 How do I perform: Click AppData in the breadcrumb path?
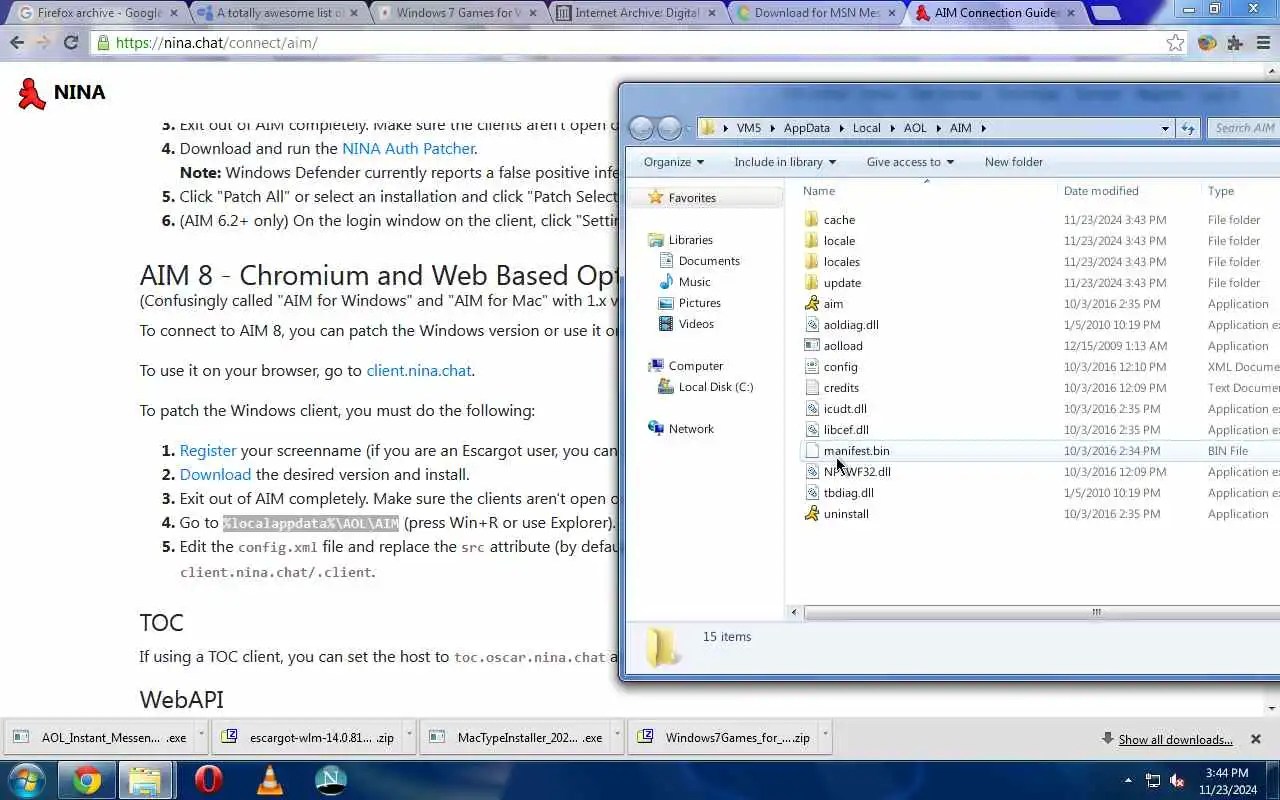[806, 128]
